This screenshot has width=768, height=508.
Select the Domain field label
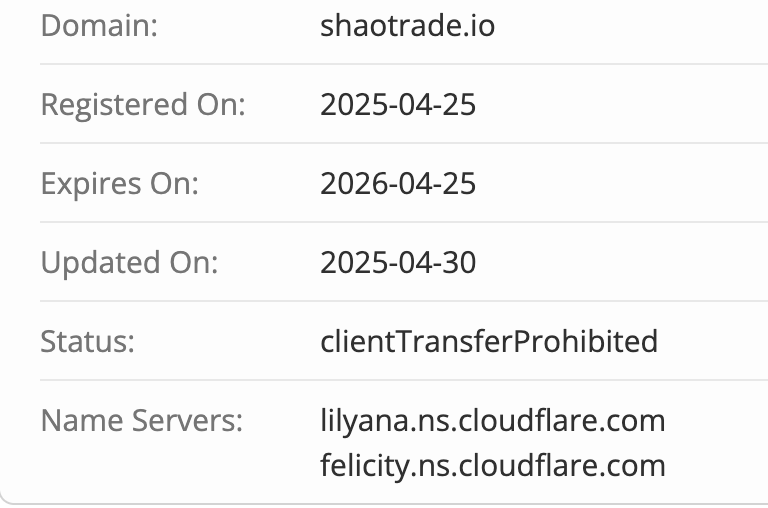[x=99, y=25]
